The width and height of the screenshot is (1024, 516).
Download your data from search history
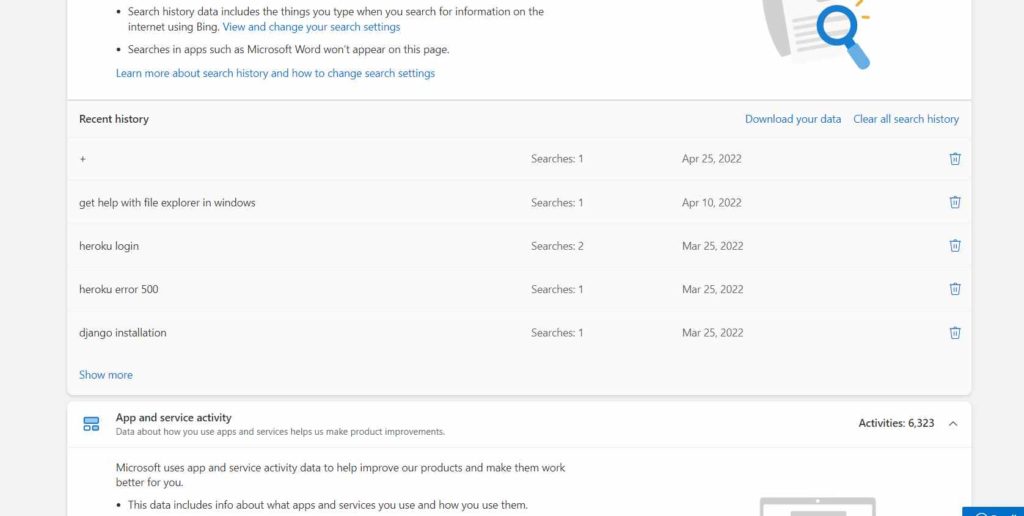pyautogui.click(x=793, y=119)
